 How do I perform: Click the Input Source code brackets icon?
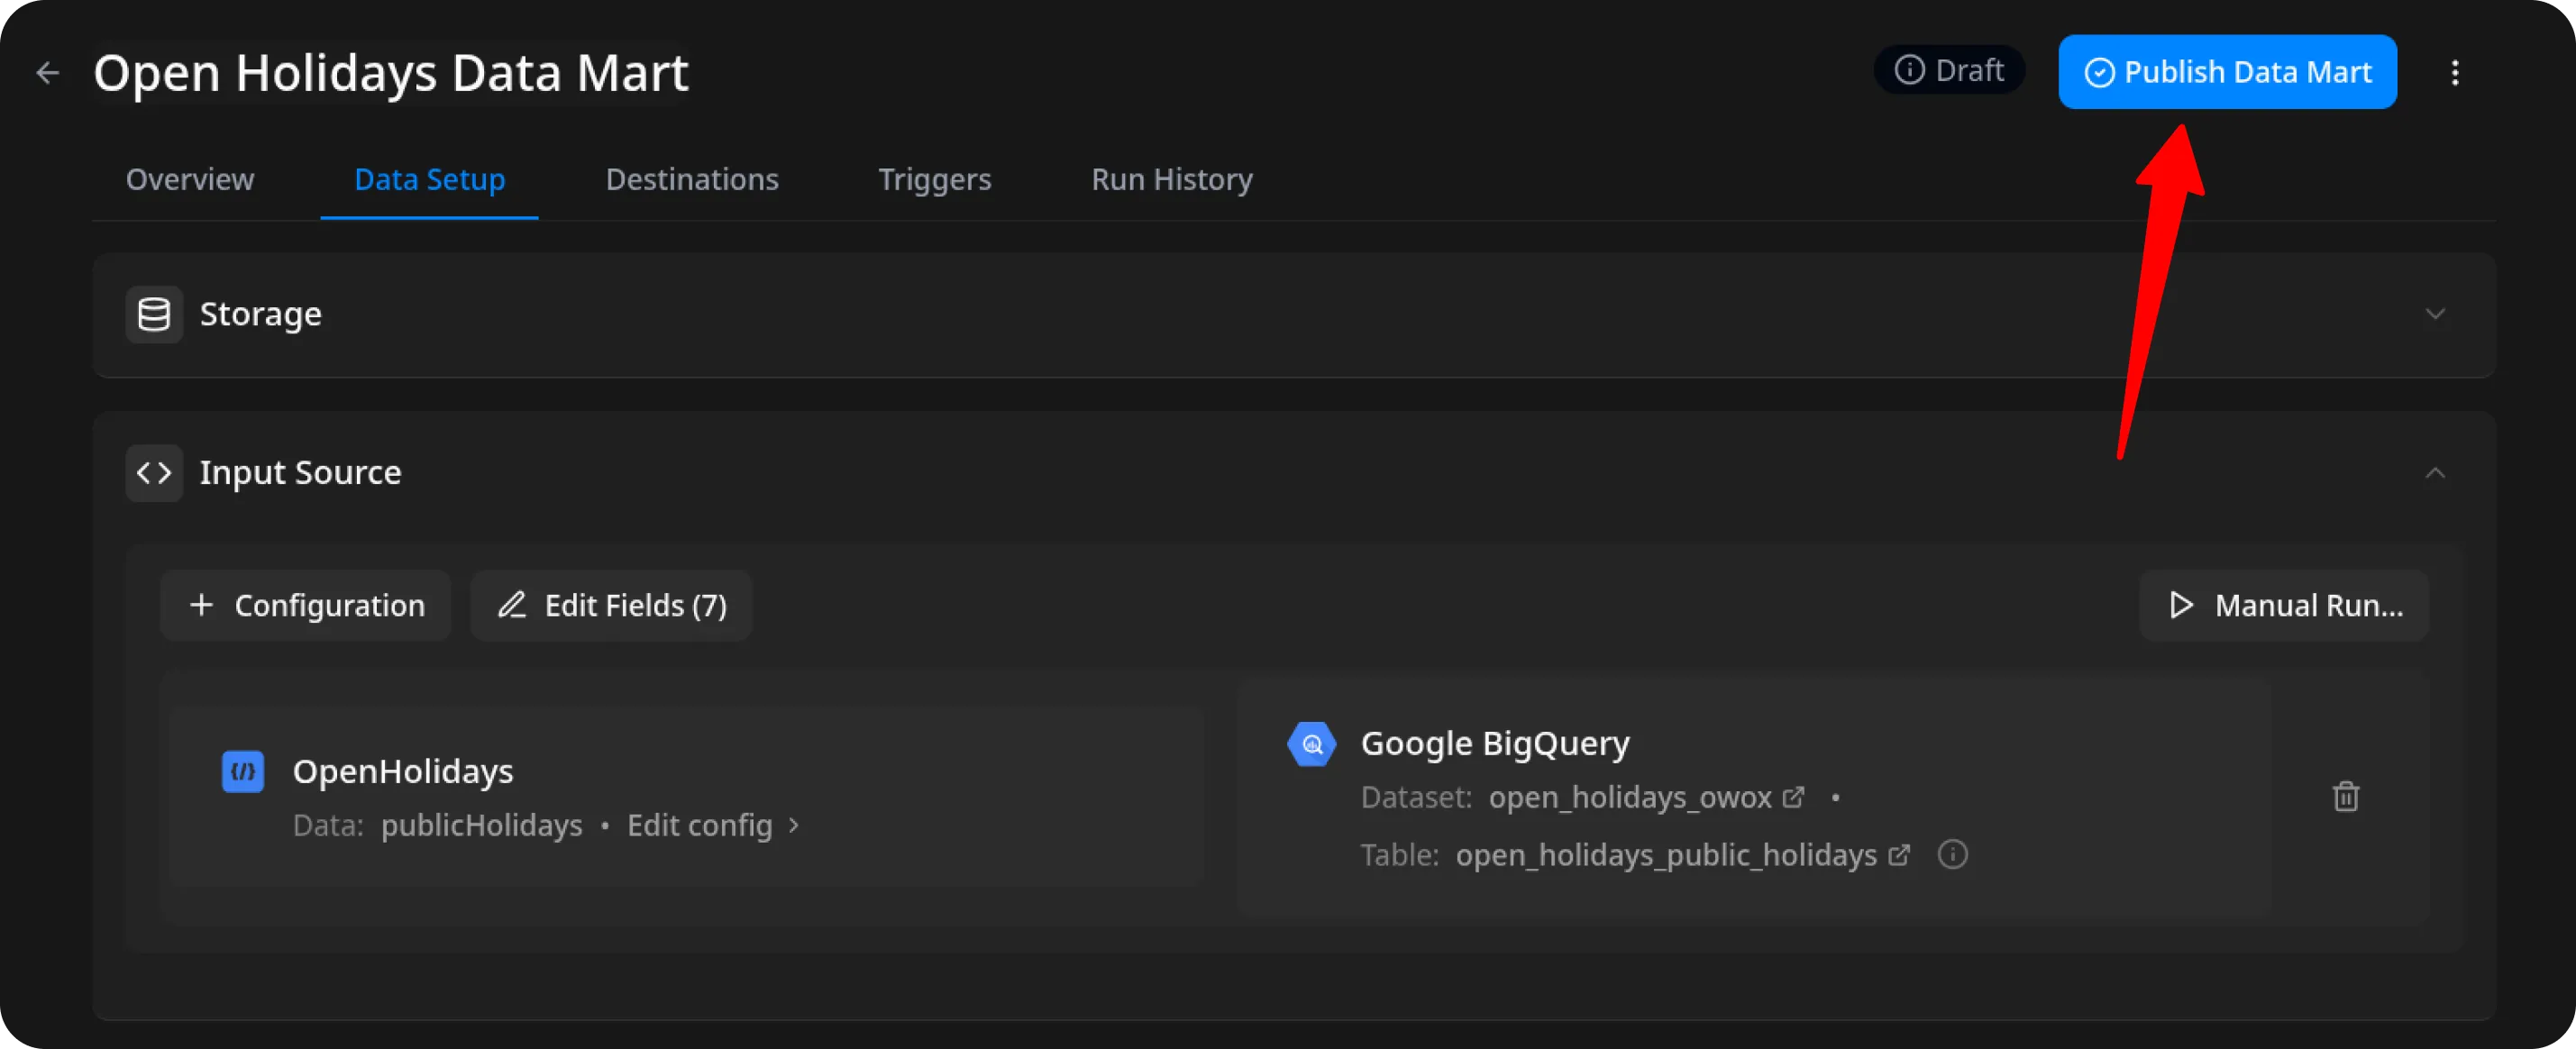[154, 473]
